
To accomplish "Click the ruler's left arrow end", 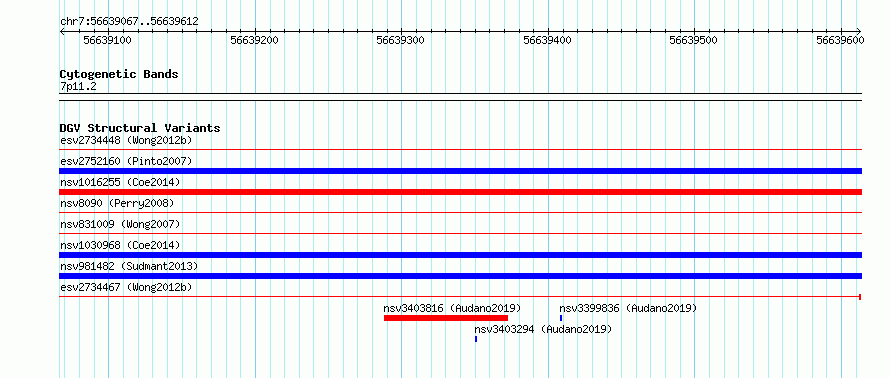I will [x=62, y=32].
